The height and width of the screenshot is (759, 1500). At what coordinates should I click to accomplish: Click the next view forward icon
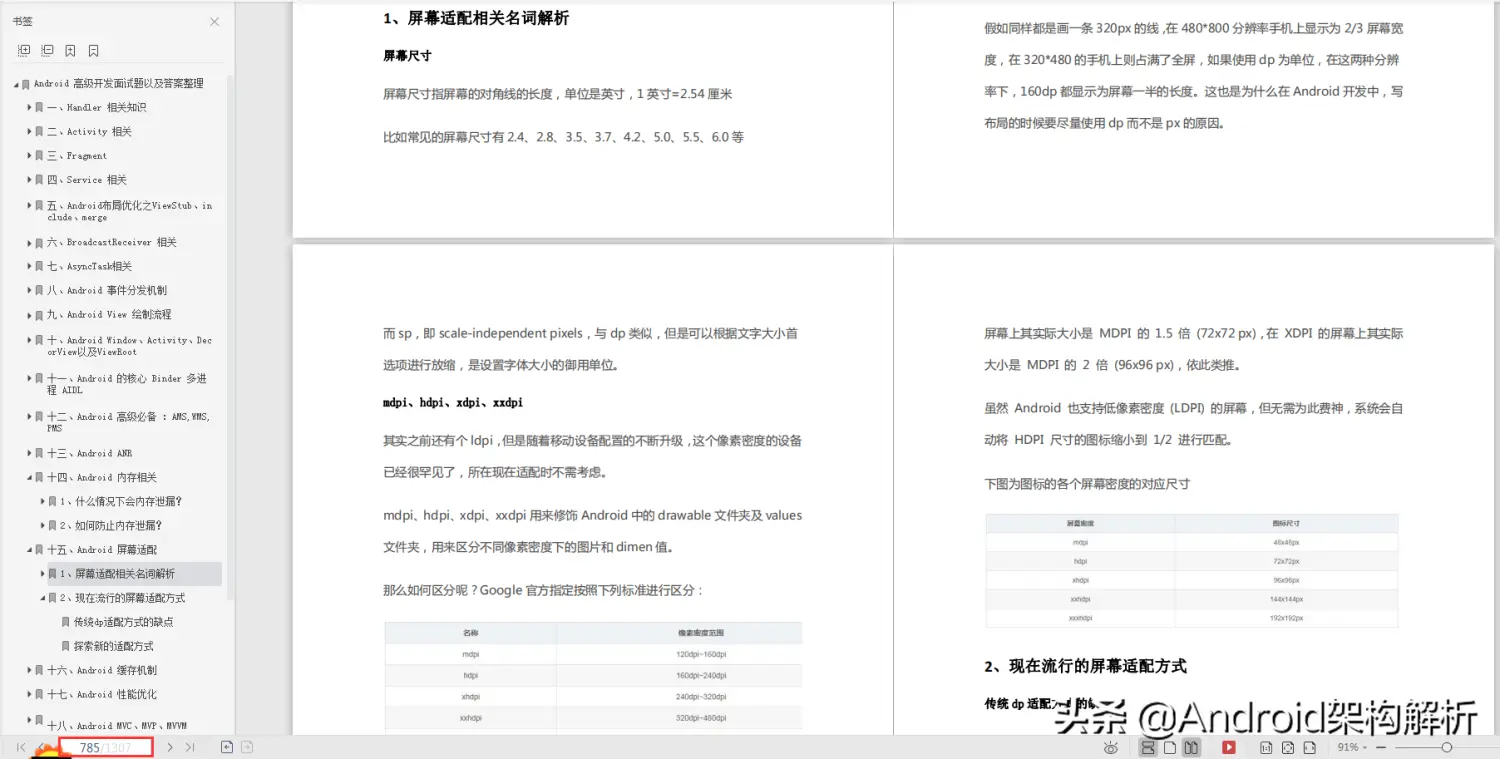(x=247, y=747)
